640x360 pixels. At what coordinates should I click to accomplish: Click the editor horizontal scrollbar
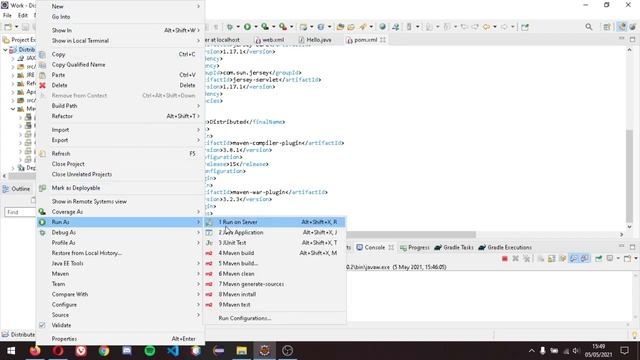click(411, 234)
